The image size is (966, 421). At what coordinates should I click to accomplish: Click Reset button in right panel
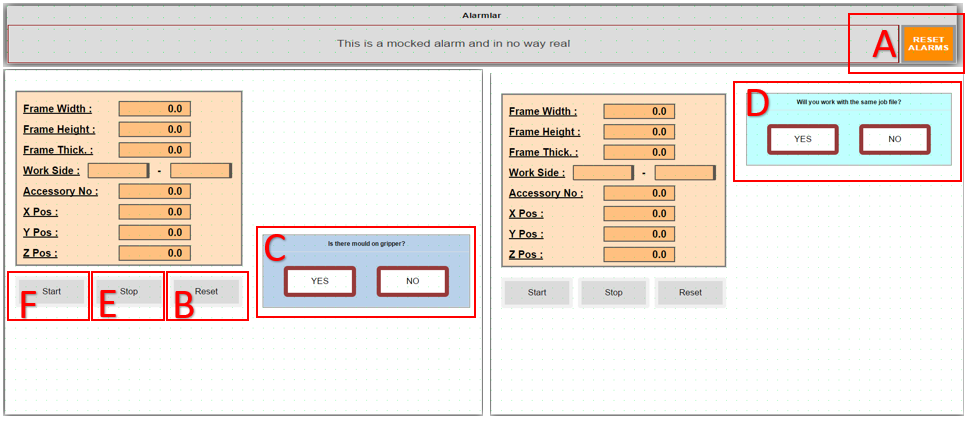click(690, 293)
